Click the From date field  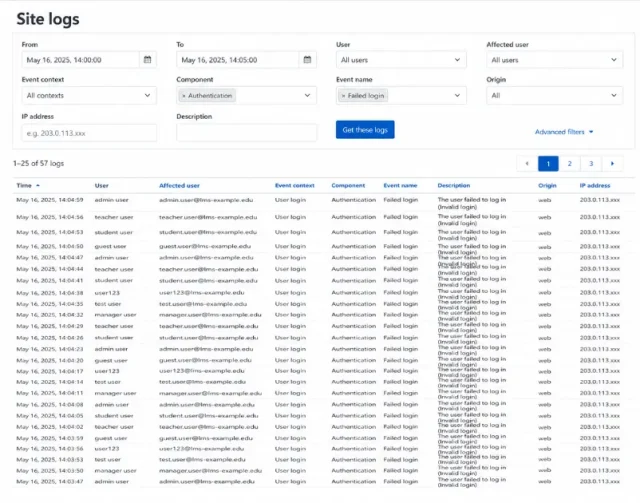click(x=80, y=60)
